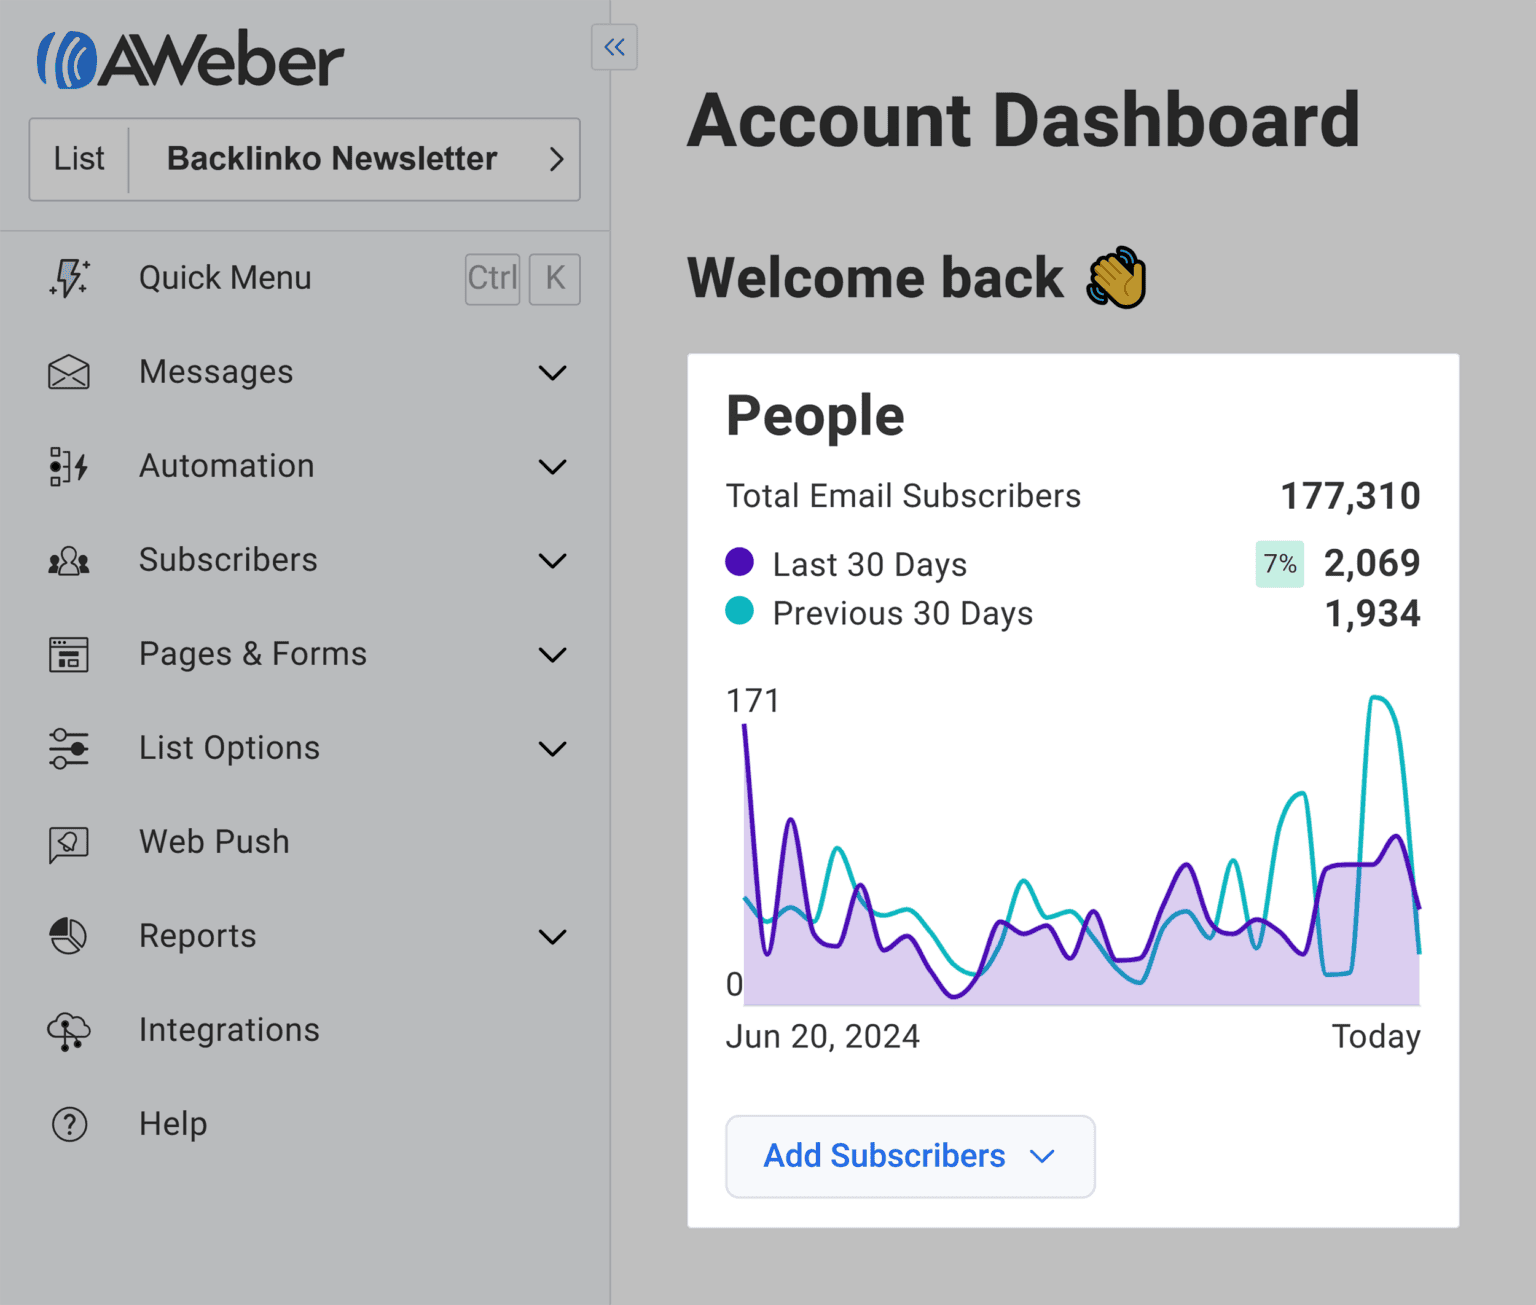This screenshot has height=1305, width=1536.
Task: Click the List Options sliders icon
Action: [68, 748]
